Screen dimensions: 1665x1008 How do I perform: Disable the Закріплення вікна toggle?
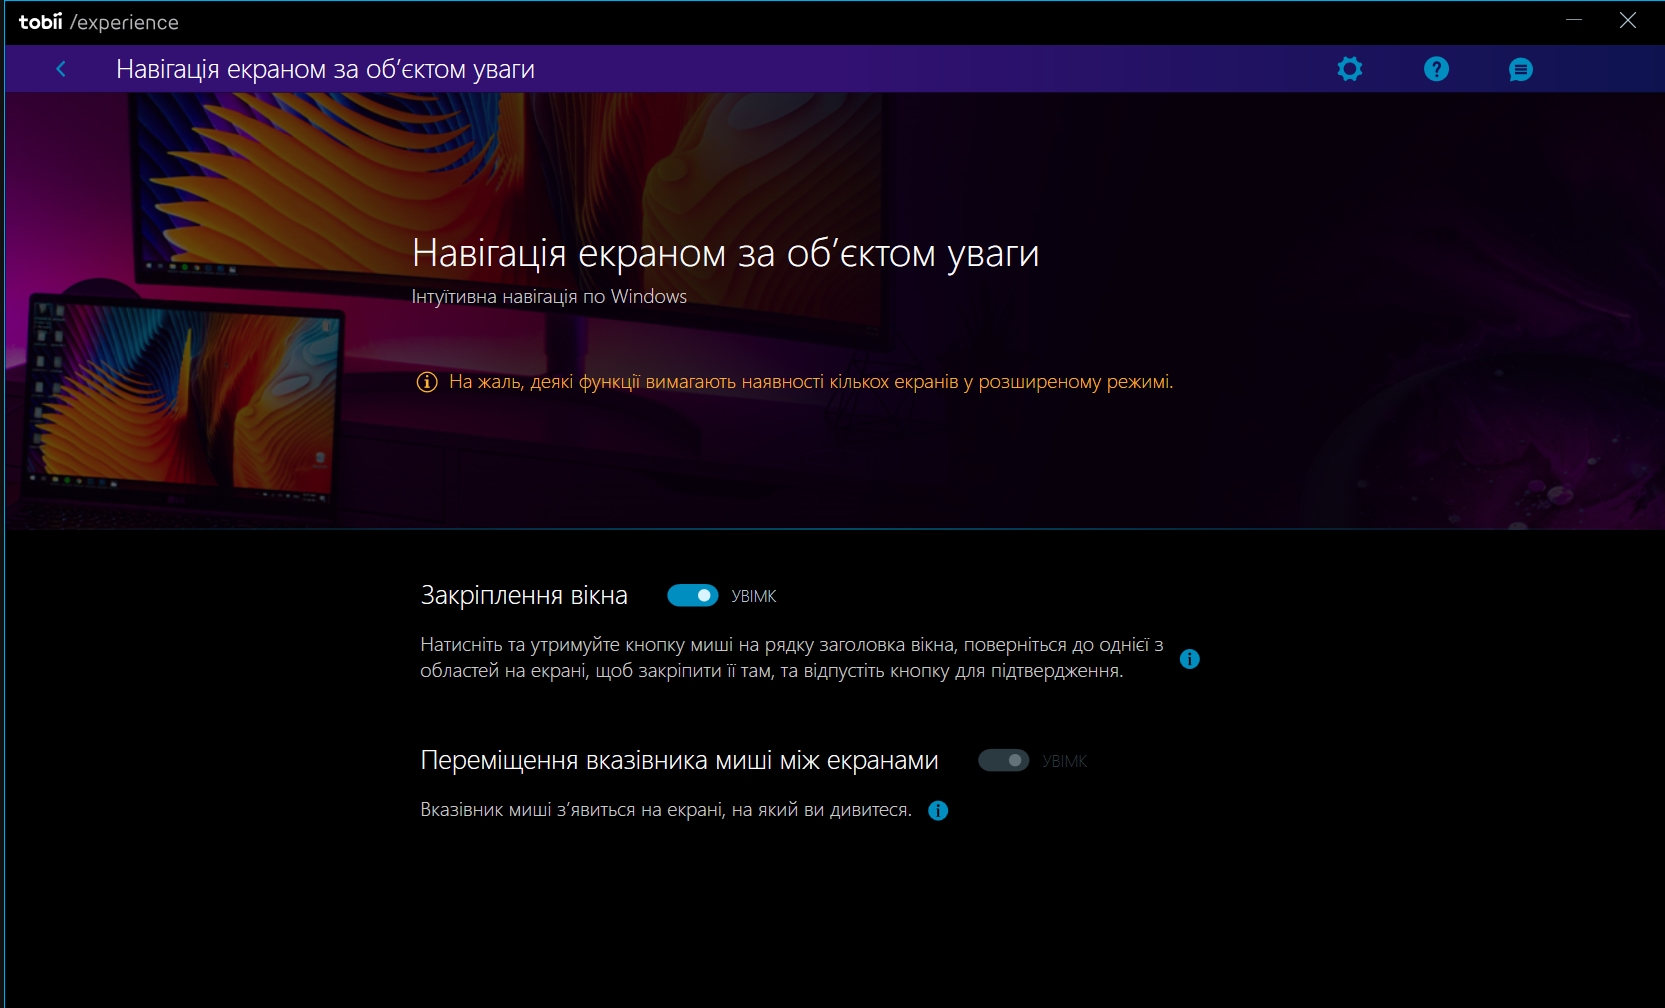coord(693,596)
